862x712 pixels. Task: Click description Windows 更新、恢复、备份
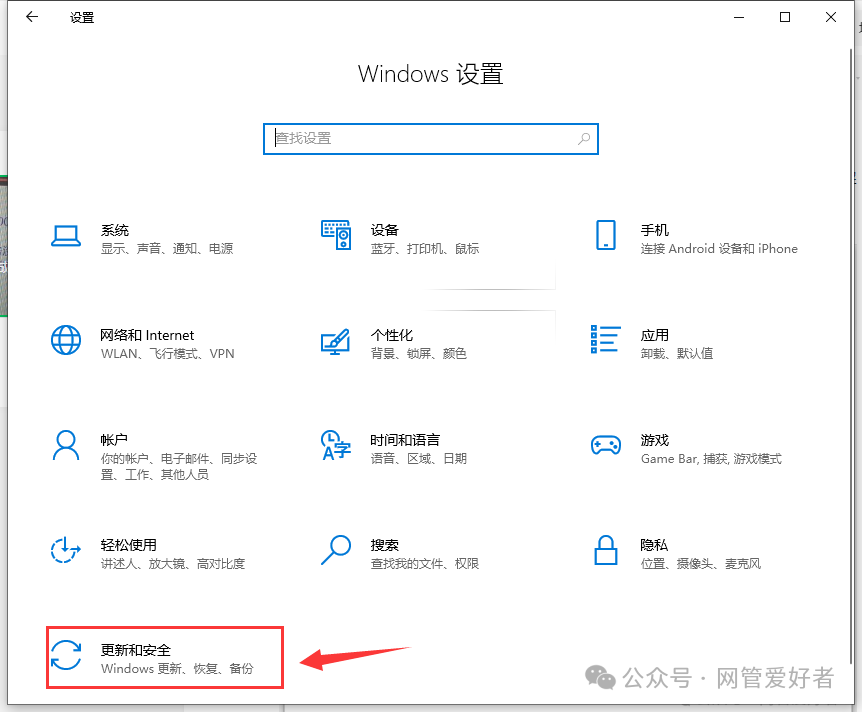coord(177,669)
